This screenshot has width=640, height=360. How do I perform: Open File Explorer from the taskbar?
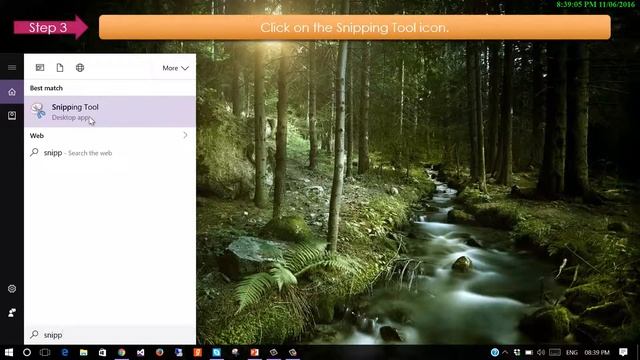84,352
